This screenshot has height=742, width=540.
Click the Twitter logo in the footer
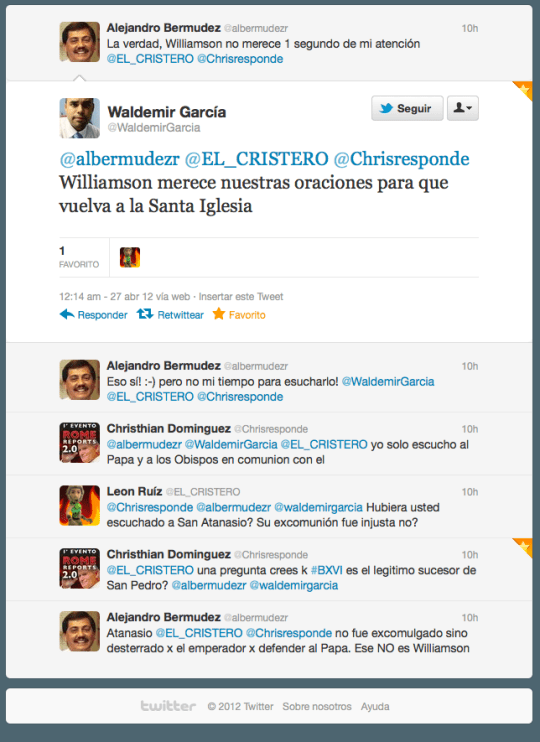(x=168, y=706)
